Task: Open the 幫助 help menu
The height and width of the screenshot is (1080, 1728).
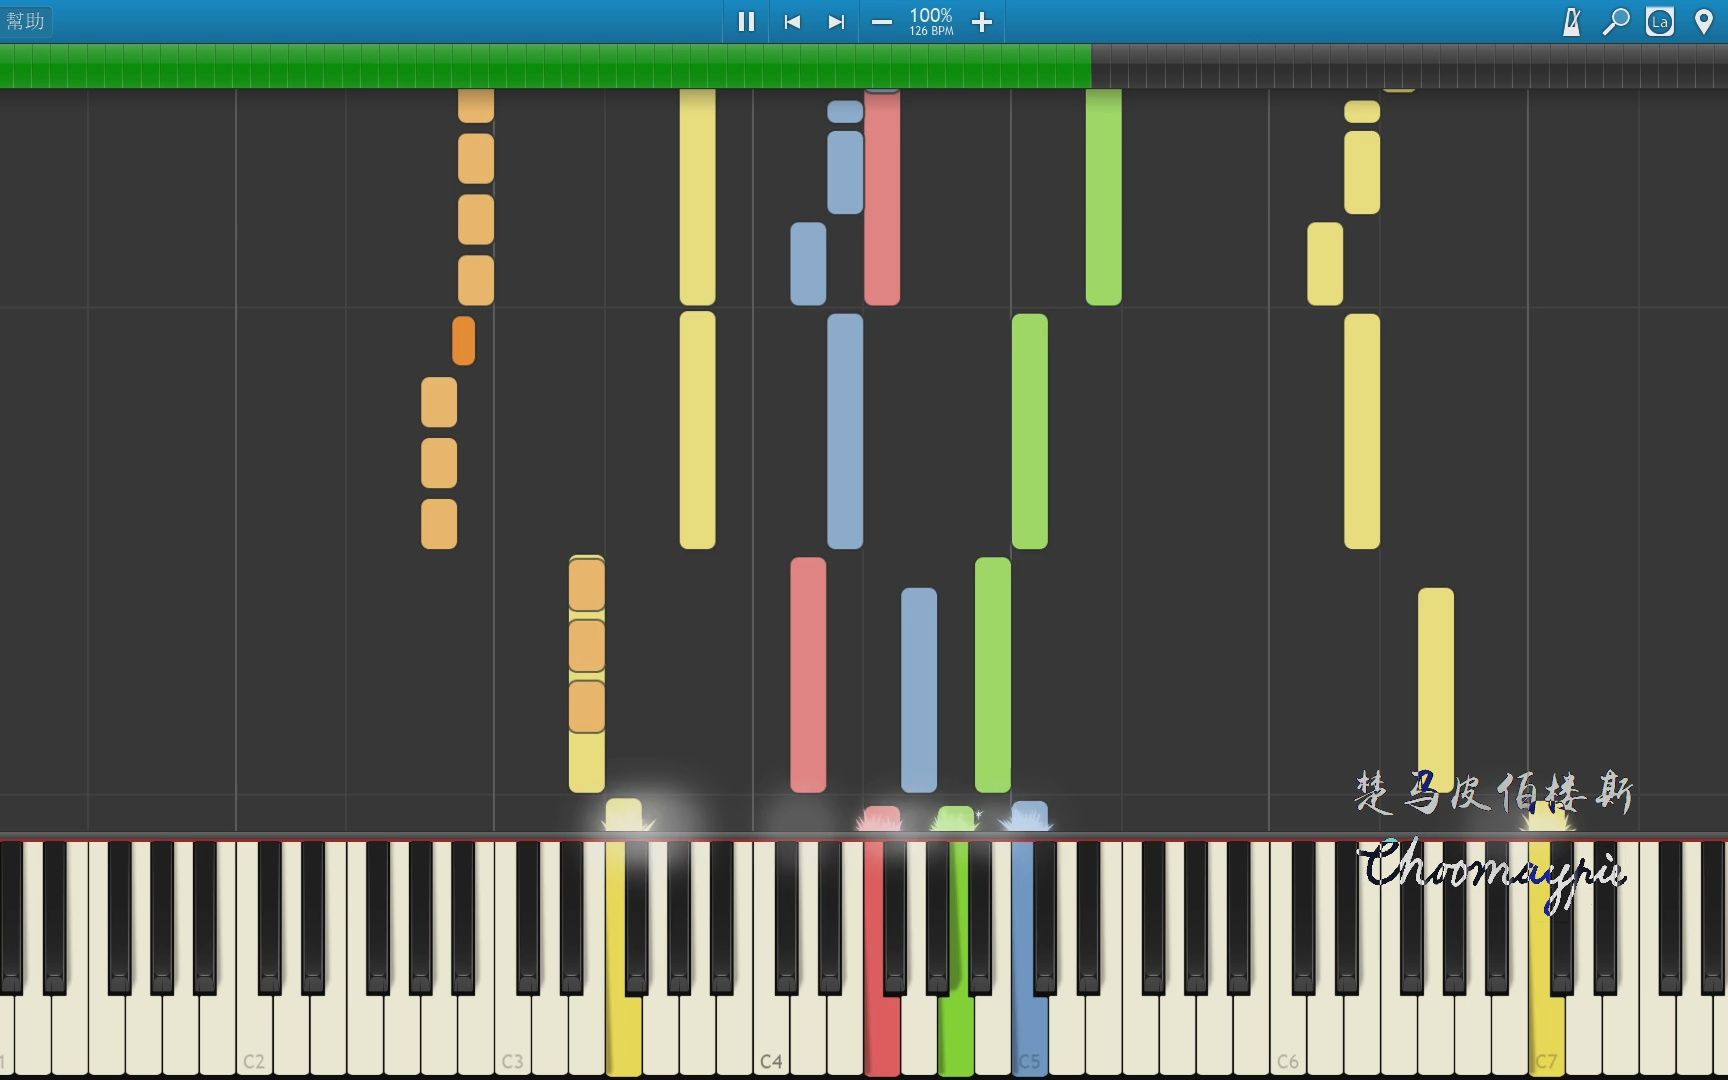Action: 26,21
